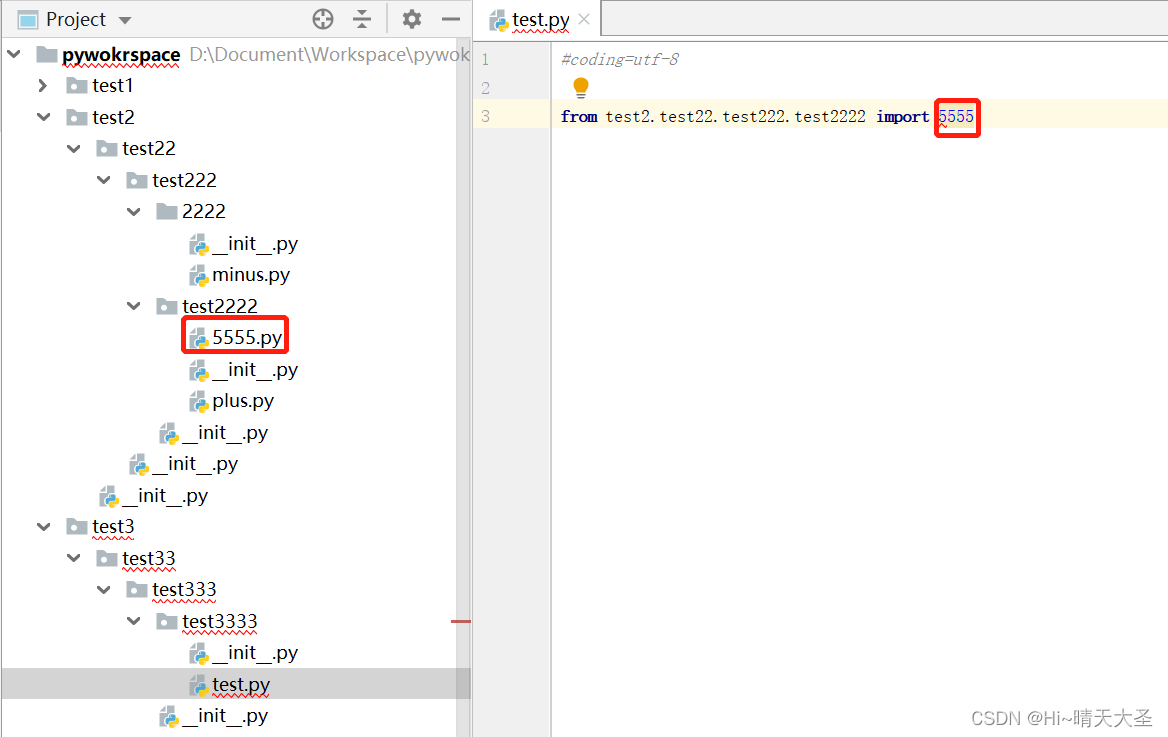The image size is (1168, 737).
Task: Collapse the 2222 folder chevron
Action: pyautogui.click(x=133, y=212)
